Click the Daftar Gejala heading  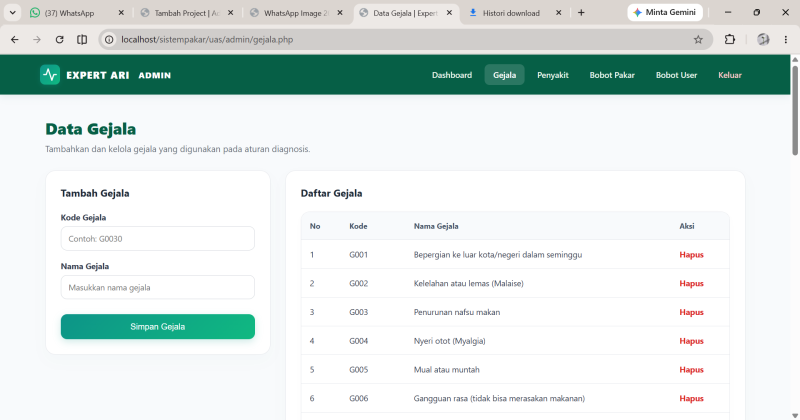pyautogui.click(x=331, y=193)
